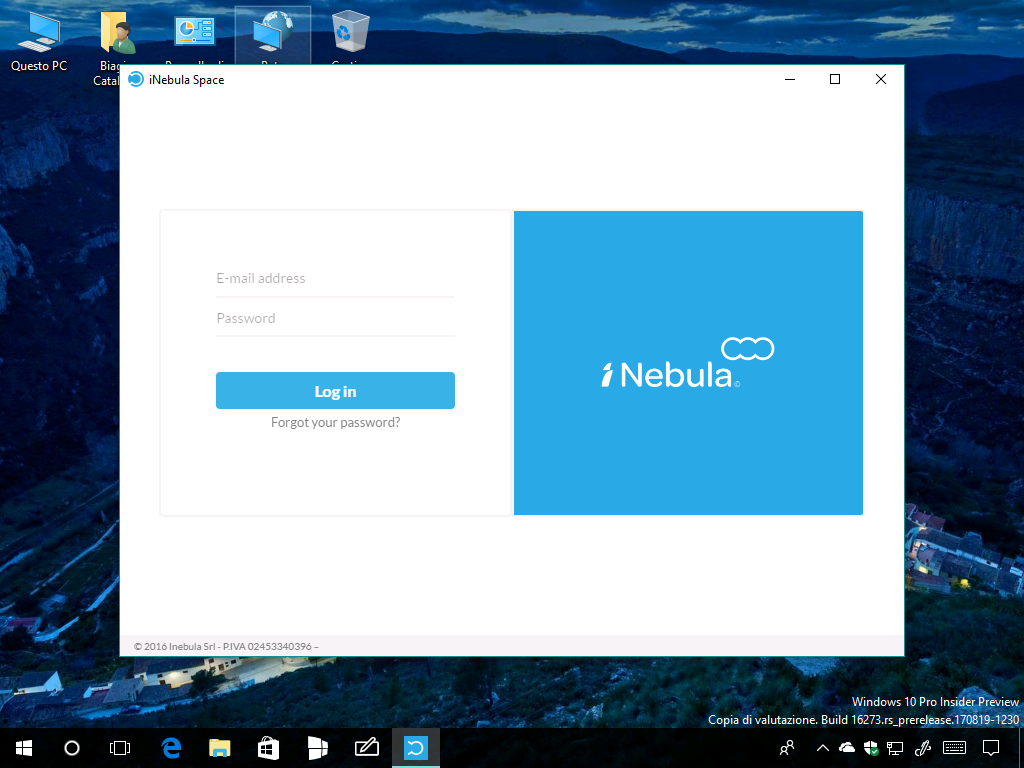Open Microsoft Store from taskbar
Image resolution: width=1024 pixels, height=768 pixels.
click(268, 748)
